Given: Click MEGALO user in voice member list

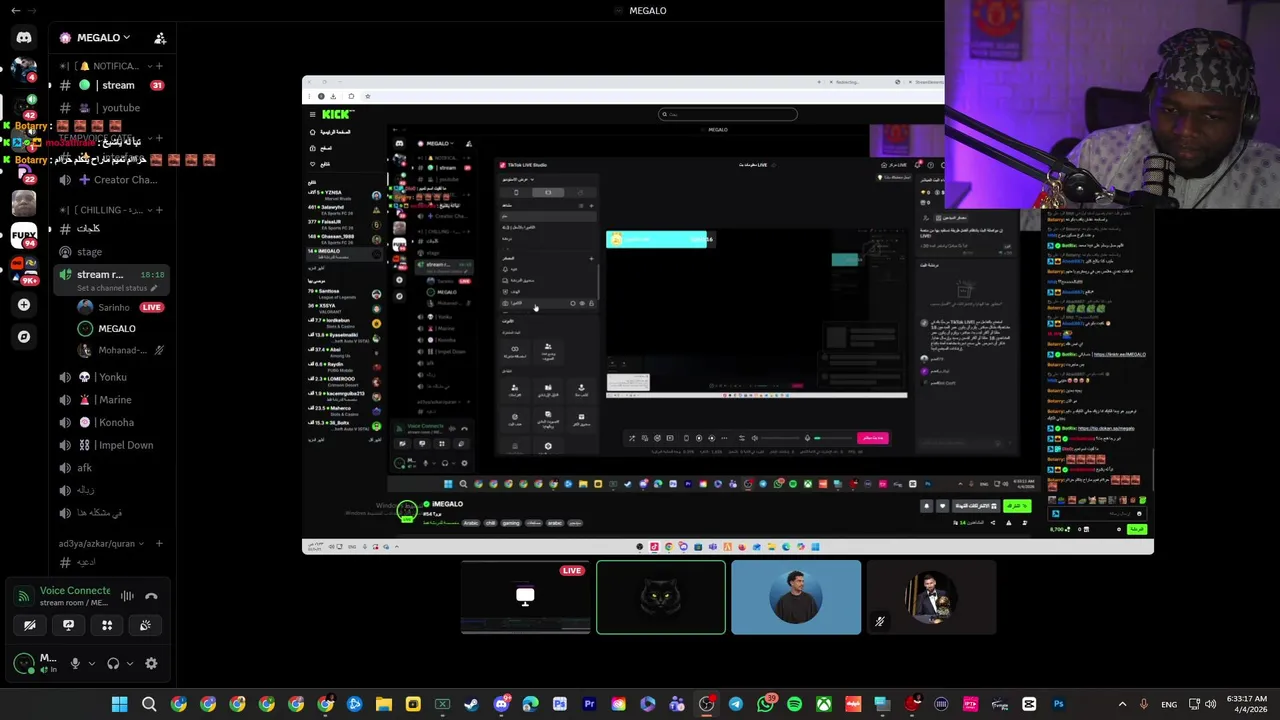Looking at the screenshot, I should [120, 328].
